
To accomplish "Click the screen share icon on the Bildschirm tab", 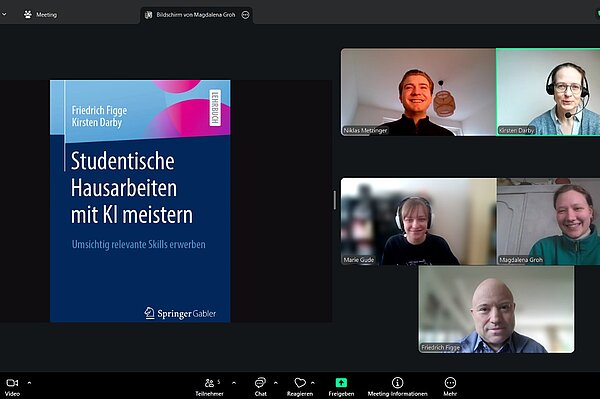I will point(148,15).
